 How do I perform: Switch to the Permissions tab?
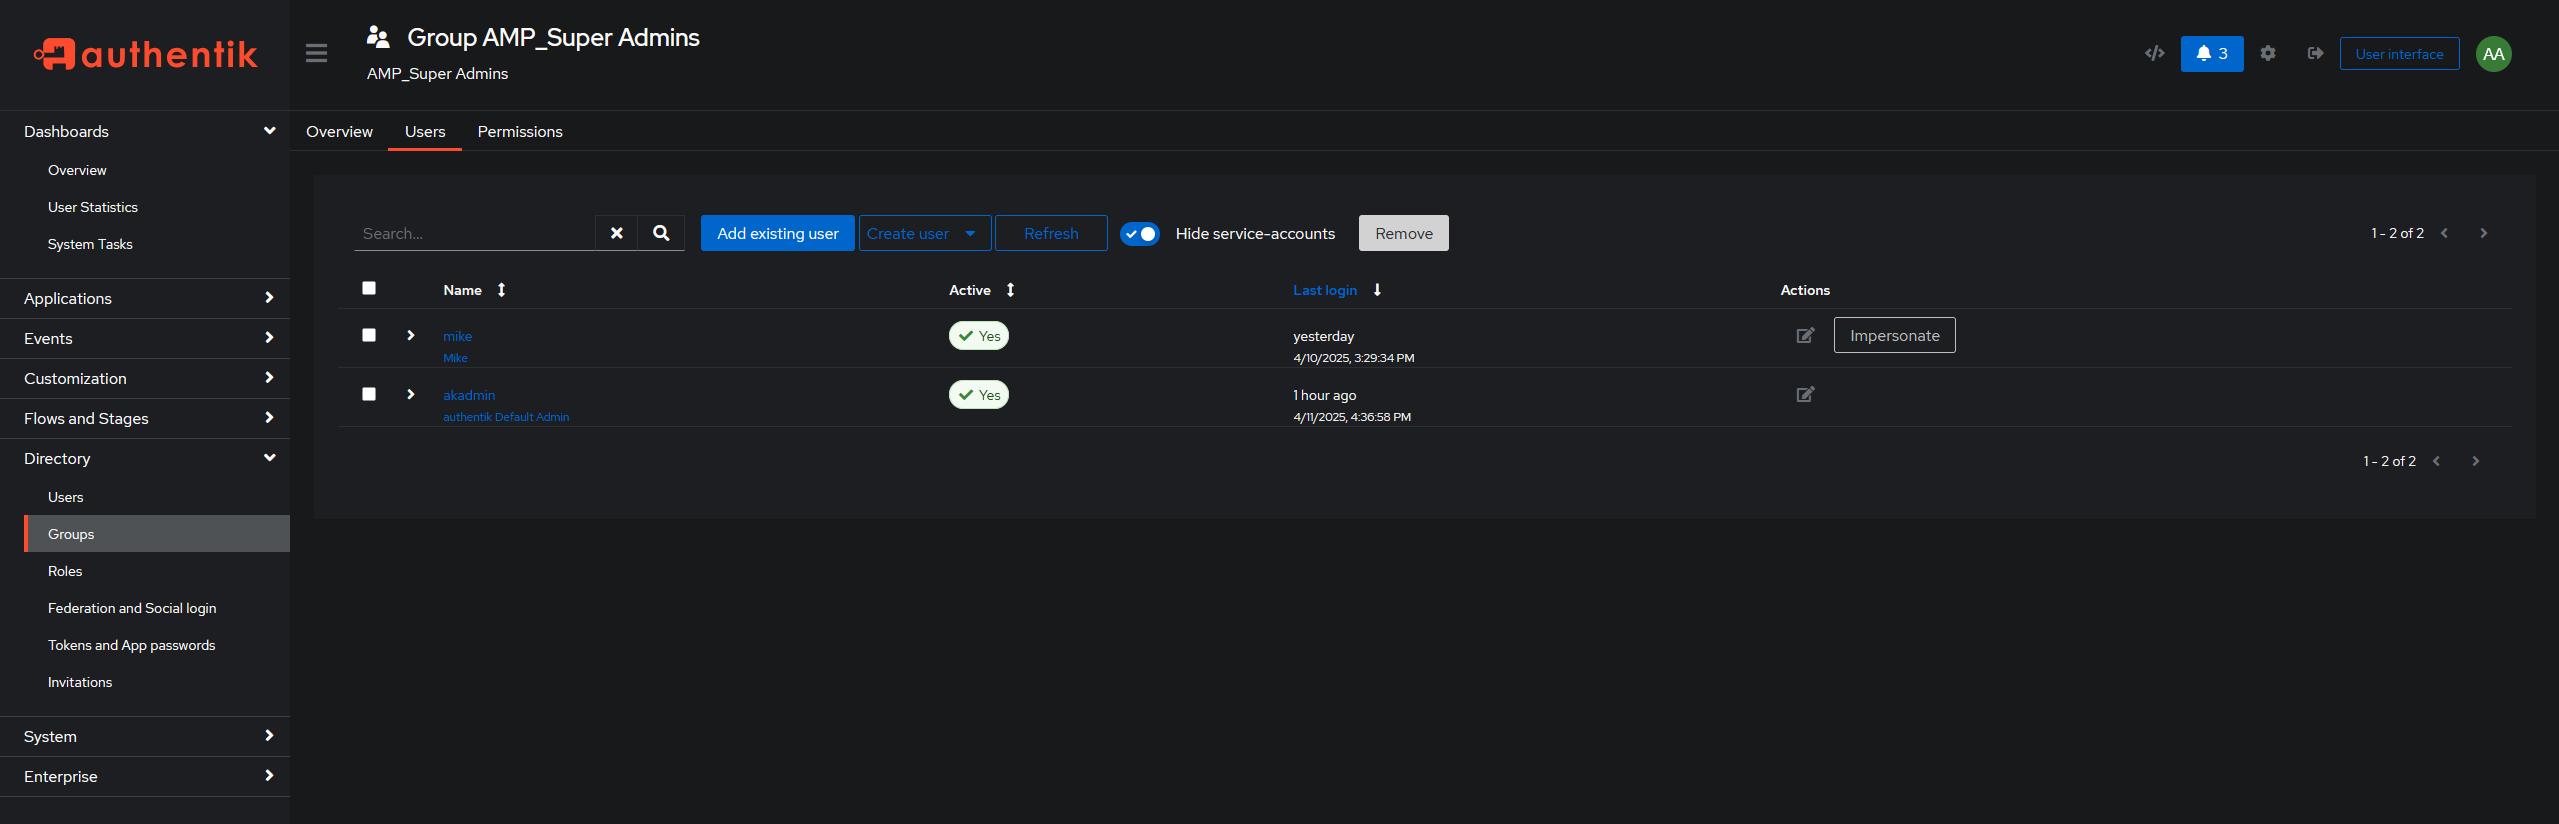tap(519, 132)
